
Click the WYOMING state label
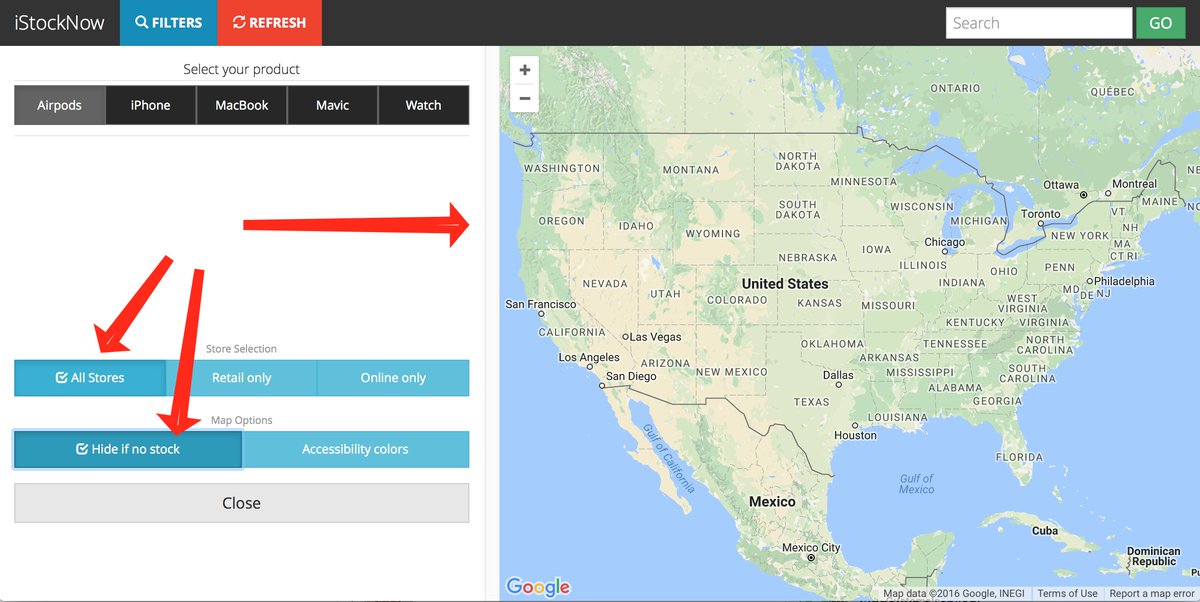pos(713,234)
